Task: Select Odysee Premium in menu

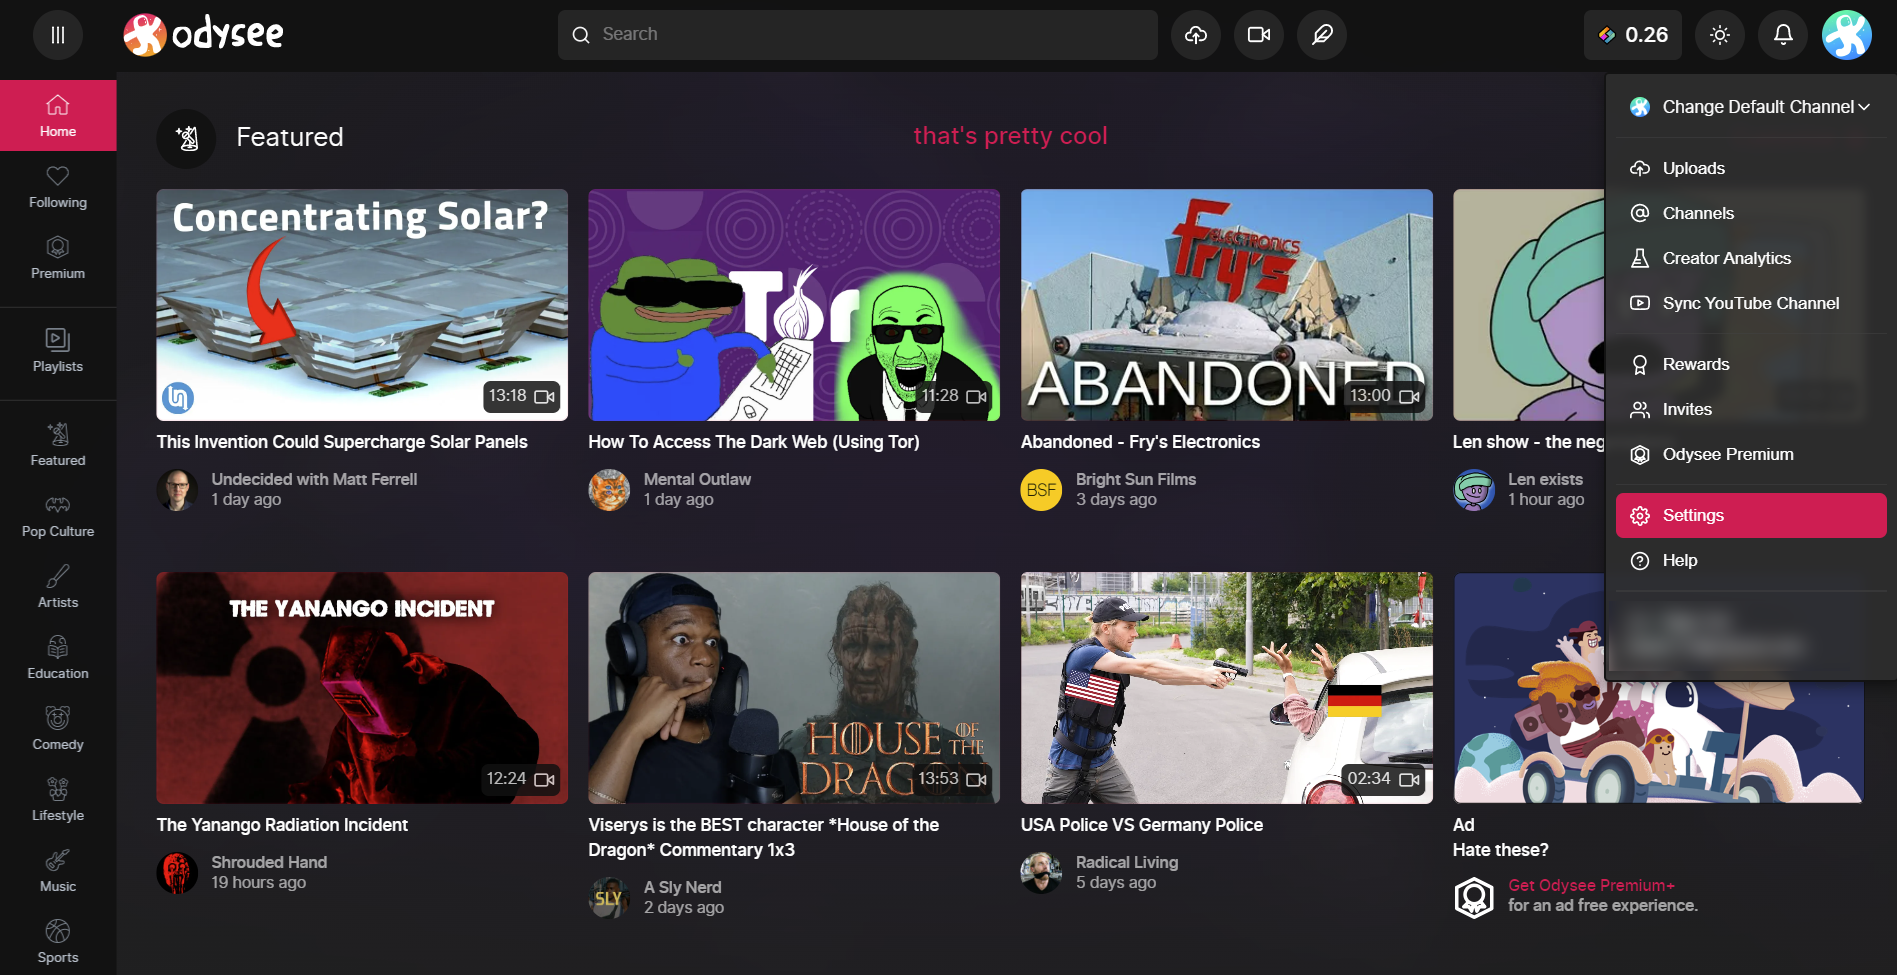Action: (x=1751, y=454)
